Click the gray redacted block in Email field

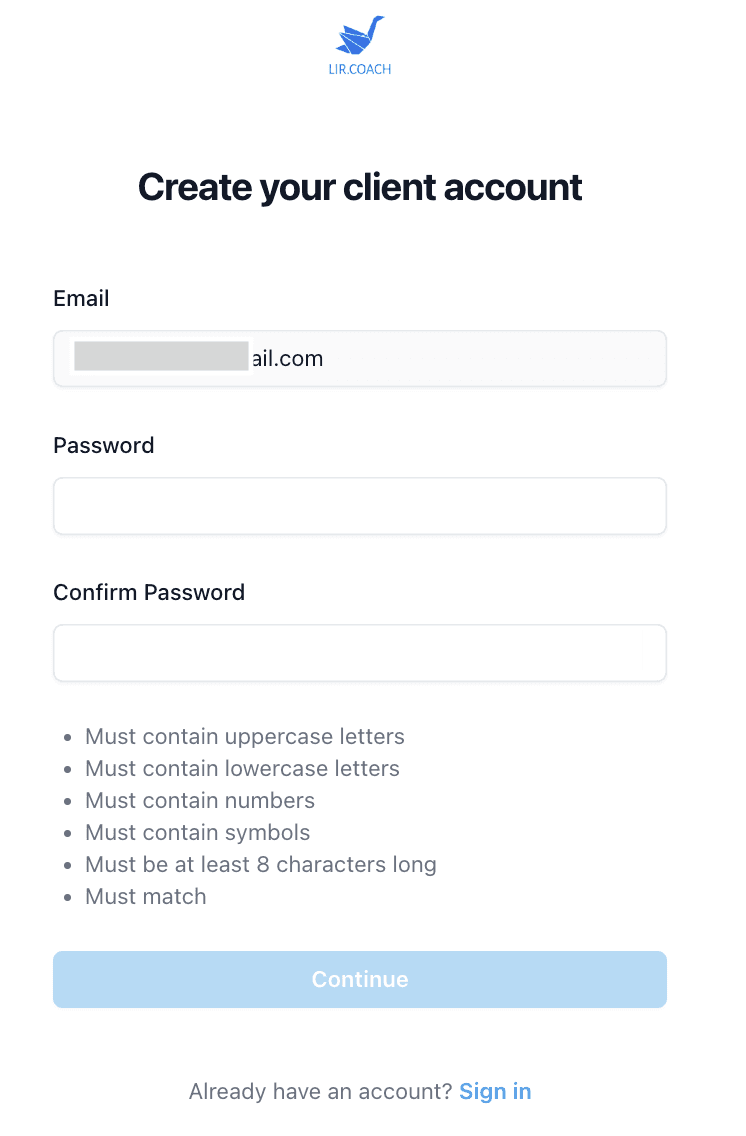click(161, 356)
